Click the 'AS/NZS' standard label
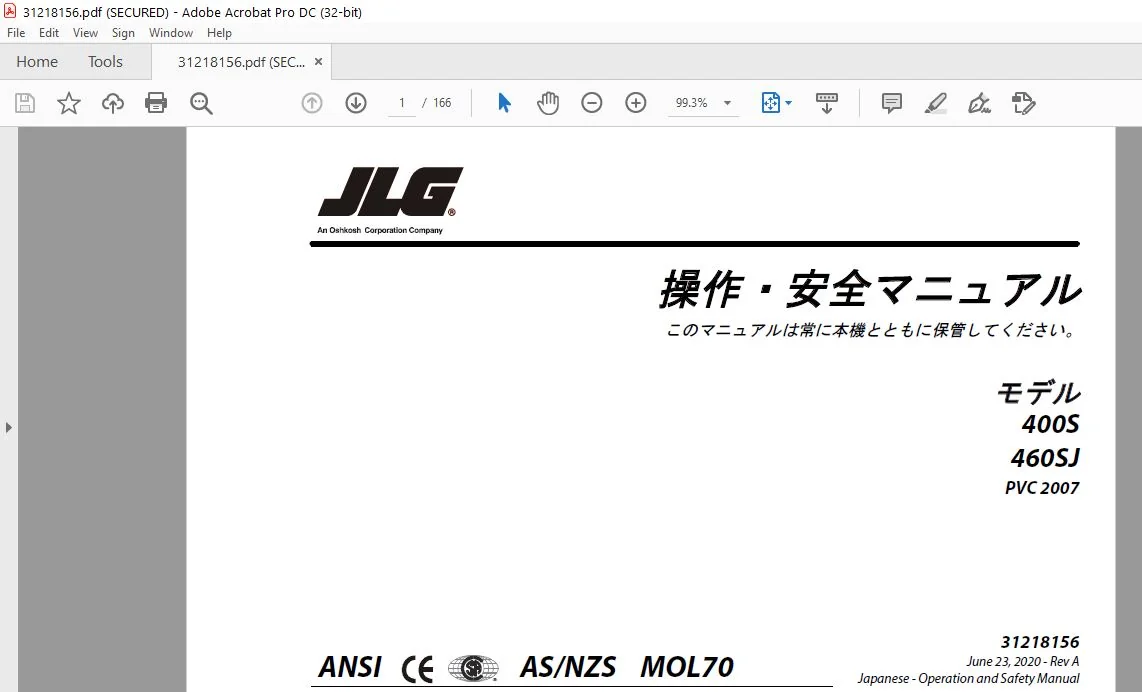The width and height of the screenshot is (1142, 692). coord(568,667)
